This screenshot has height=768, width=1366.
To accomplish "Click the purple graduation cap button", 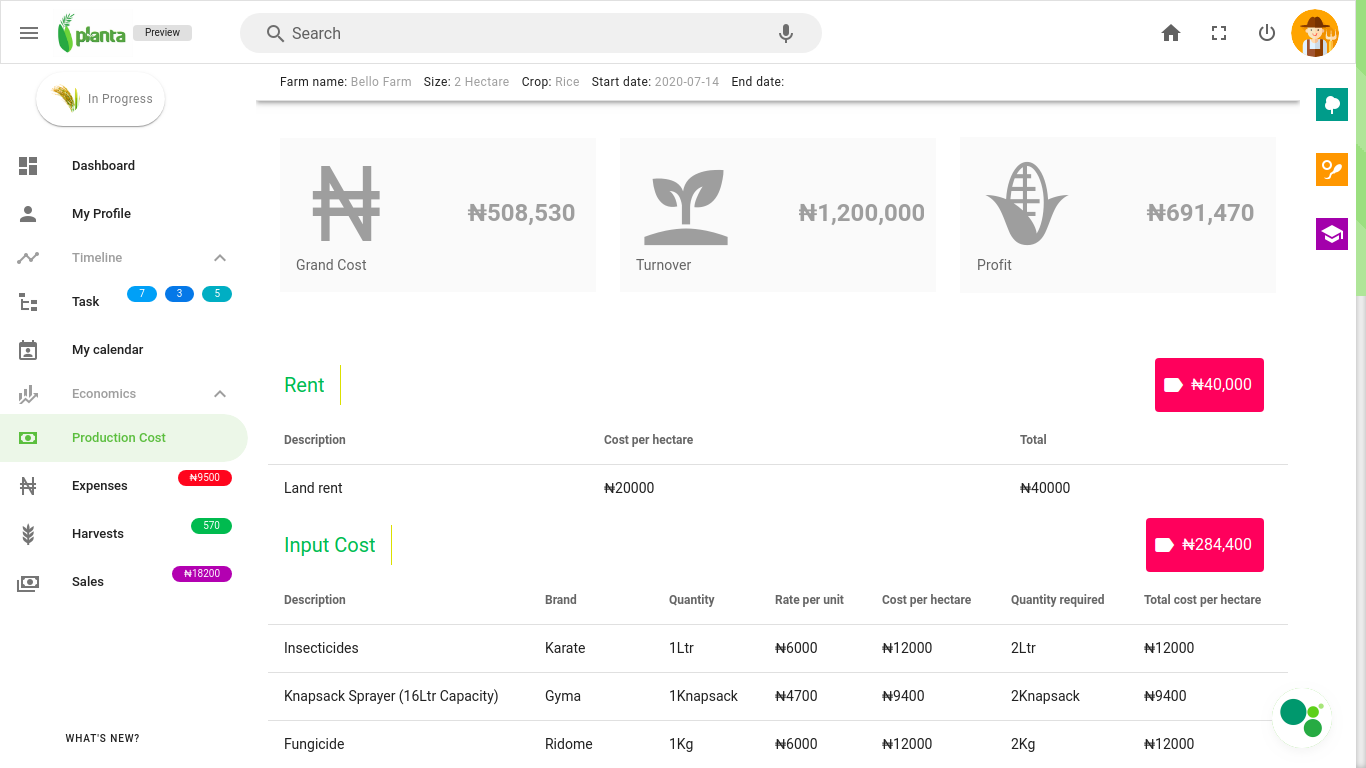I will click(x=1332, y=234).
